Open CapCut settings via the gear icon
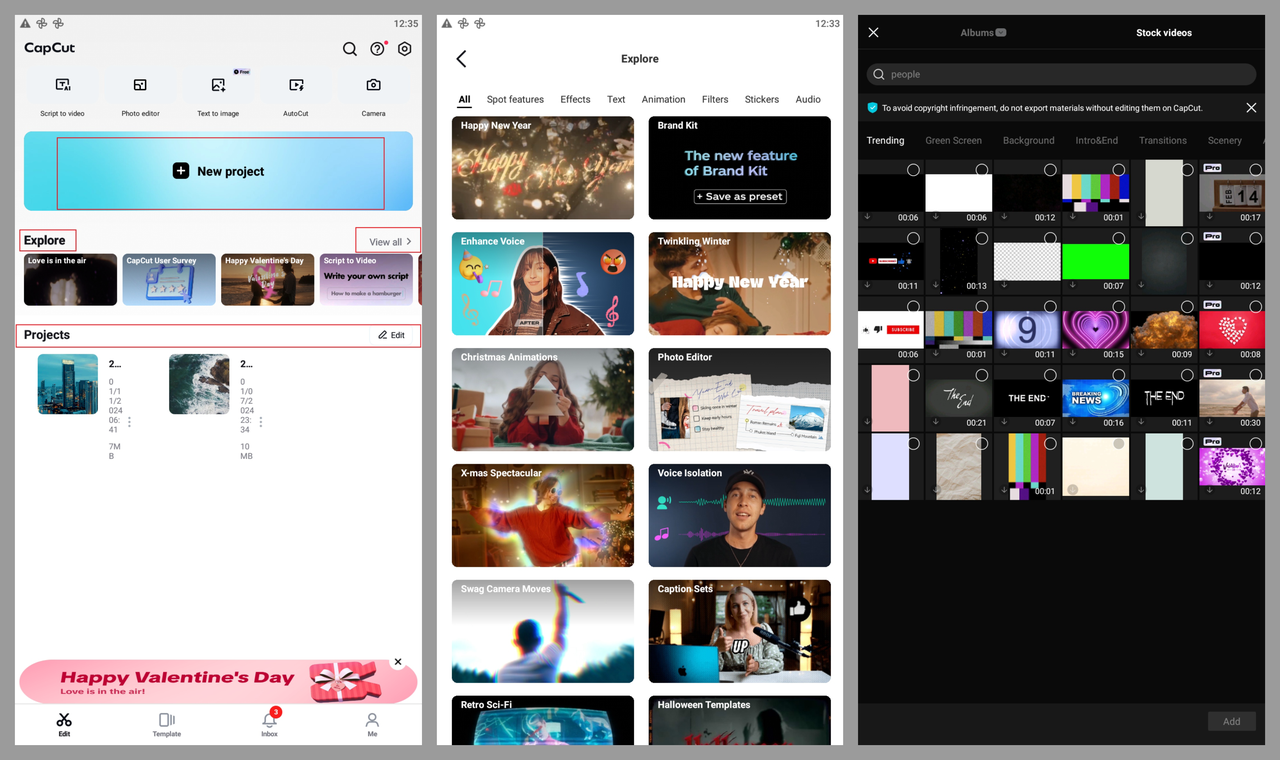 click(404, 48)
